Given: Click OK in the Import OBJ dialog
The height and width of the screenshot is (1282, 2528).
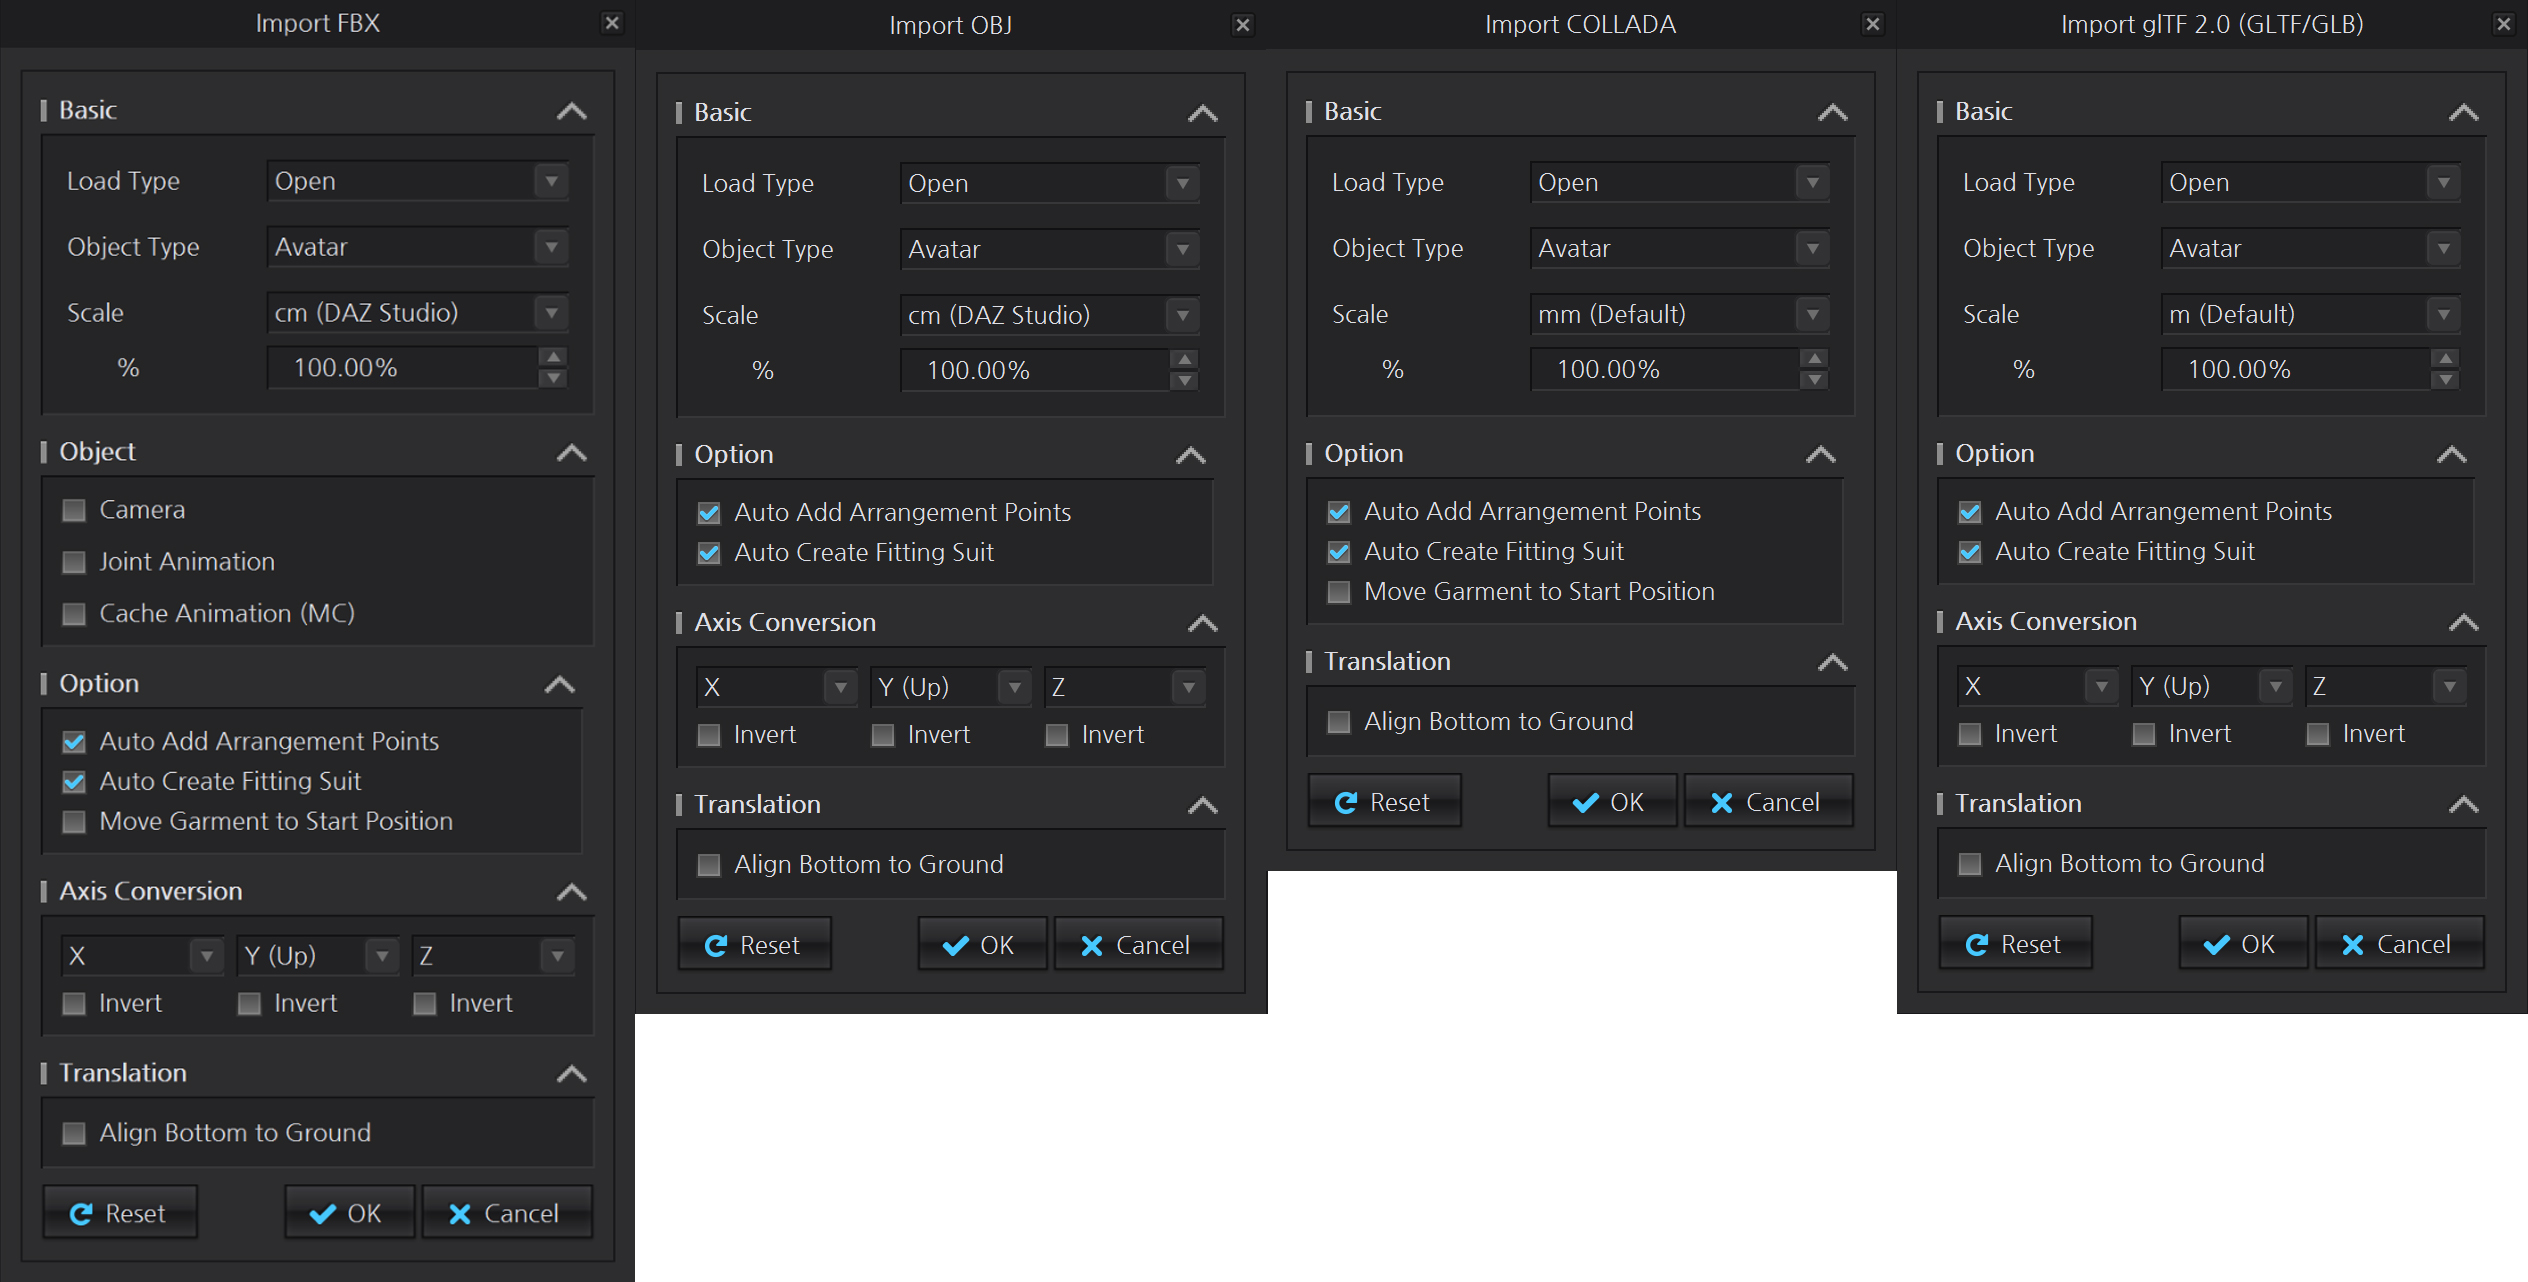Looking at the screenshot, I should 981,945.
